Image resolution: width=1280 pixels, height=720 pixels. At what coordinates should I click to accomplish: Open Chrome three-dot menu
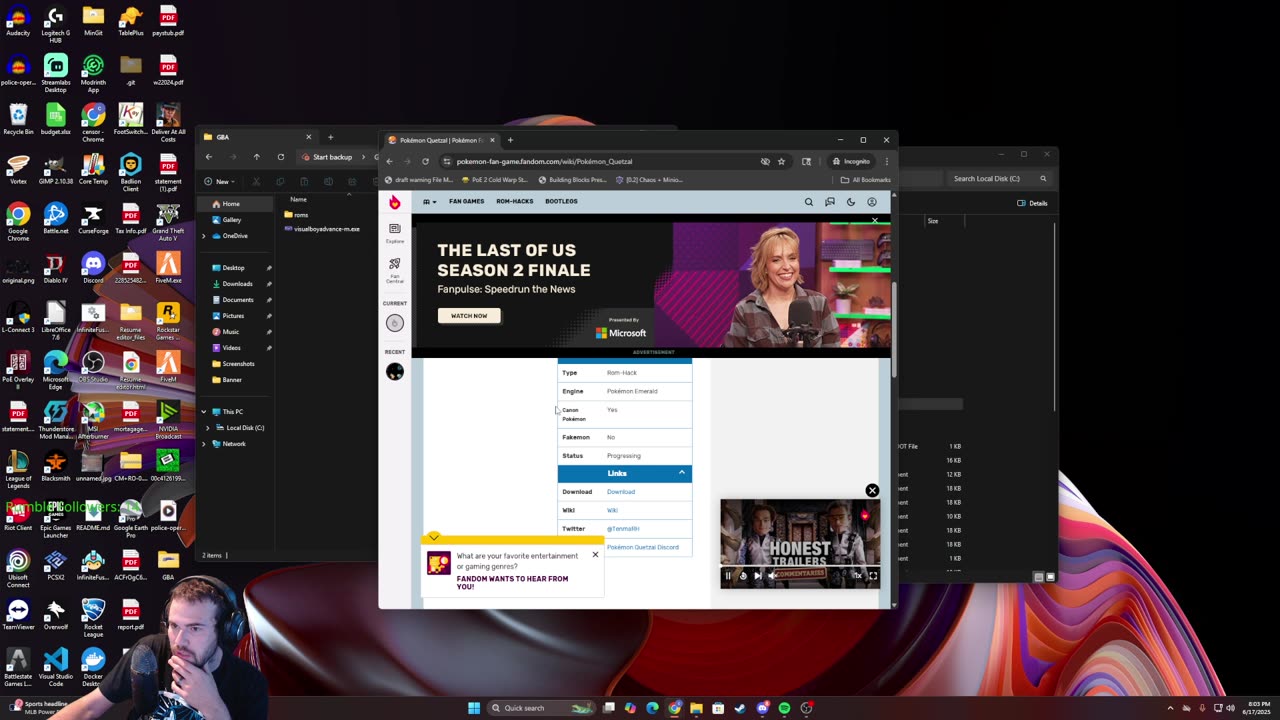pyautogui.click(x=886, y=161)
